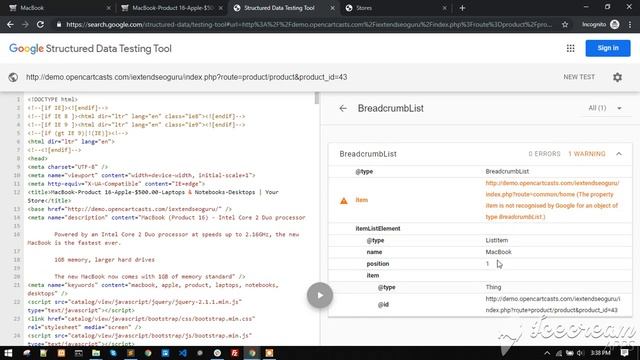This screenshot has height=360, width=640.
Task: Click the orange warning triangle icon
Action: point(344,200)
